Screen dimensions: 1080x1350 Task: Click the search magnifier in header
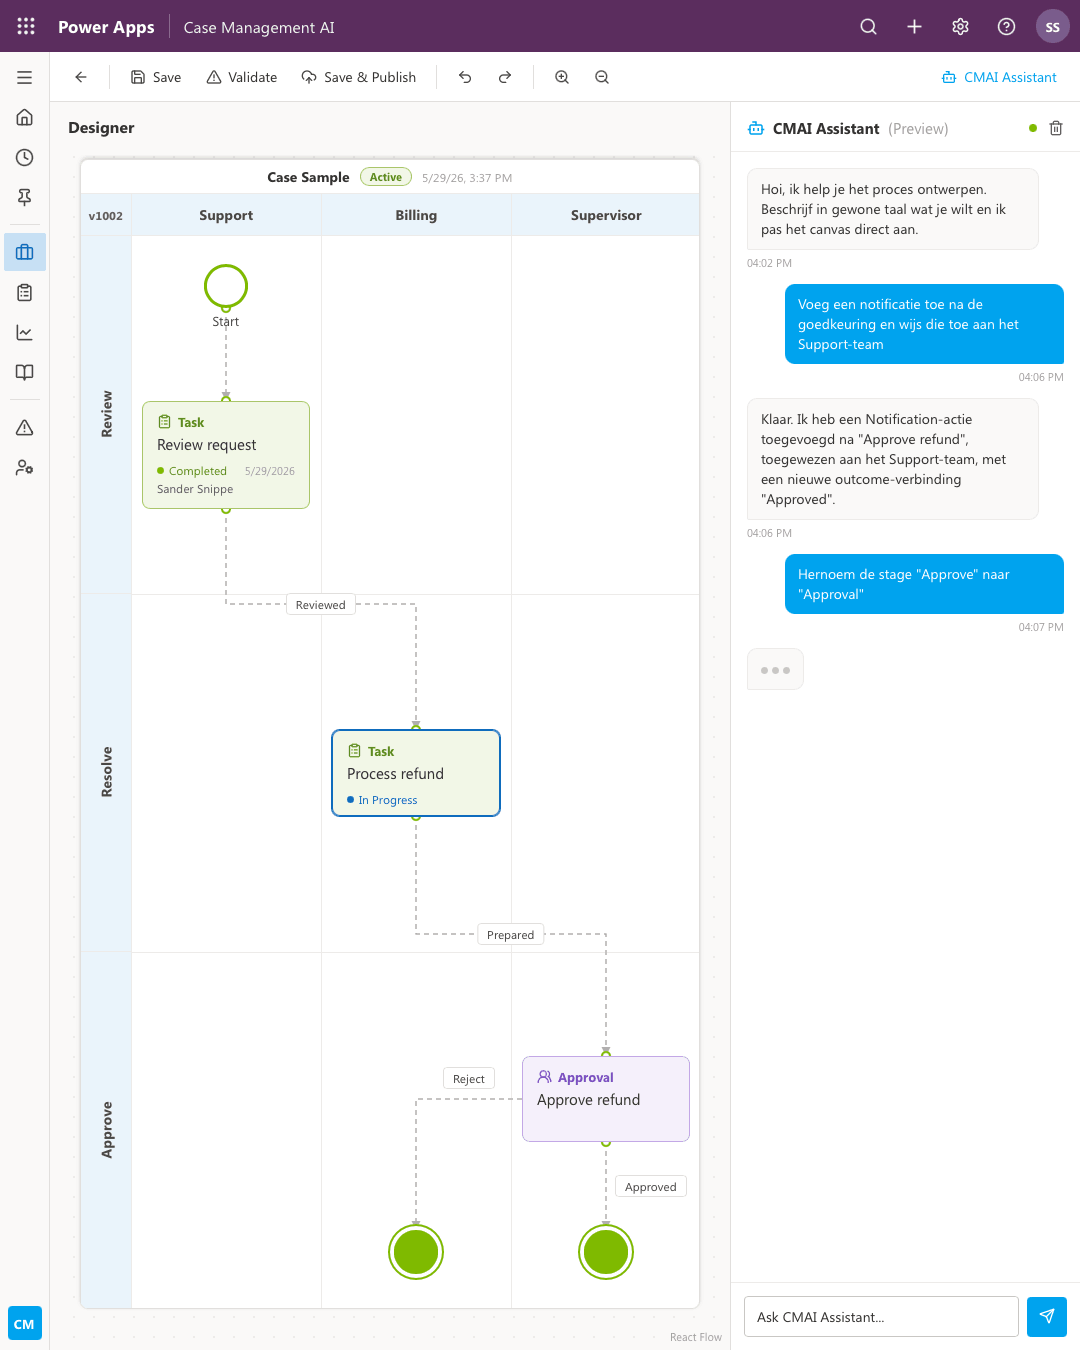point(869,27)
